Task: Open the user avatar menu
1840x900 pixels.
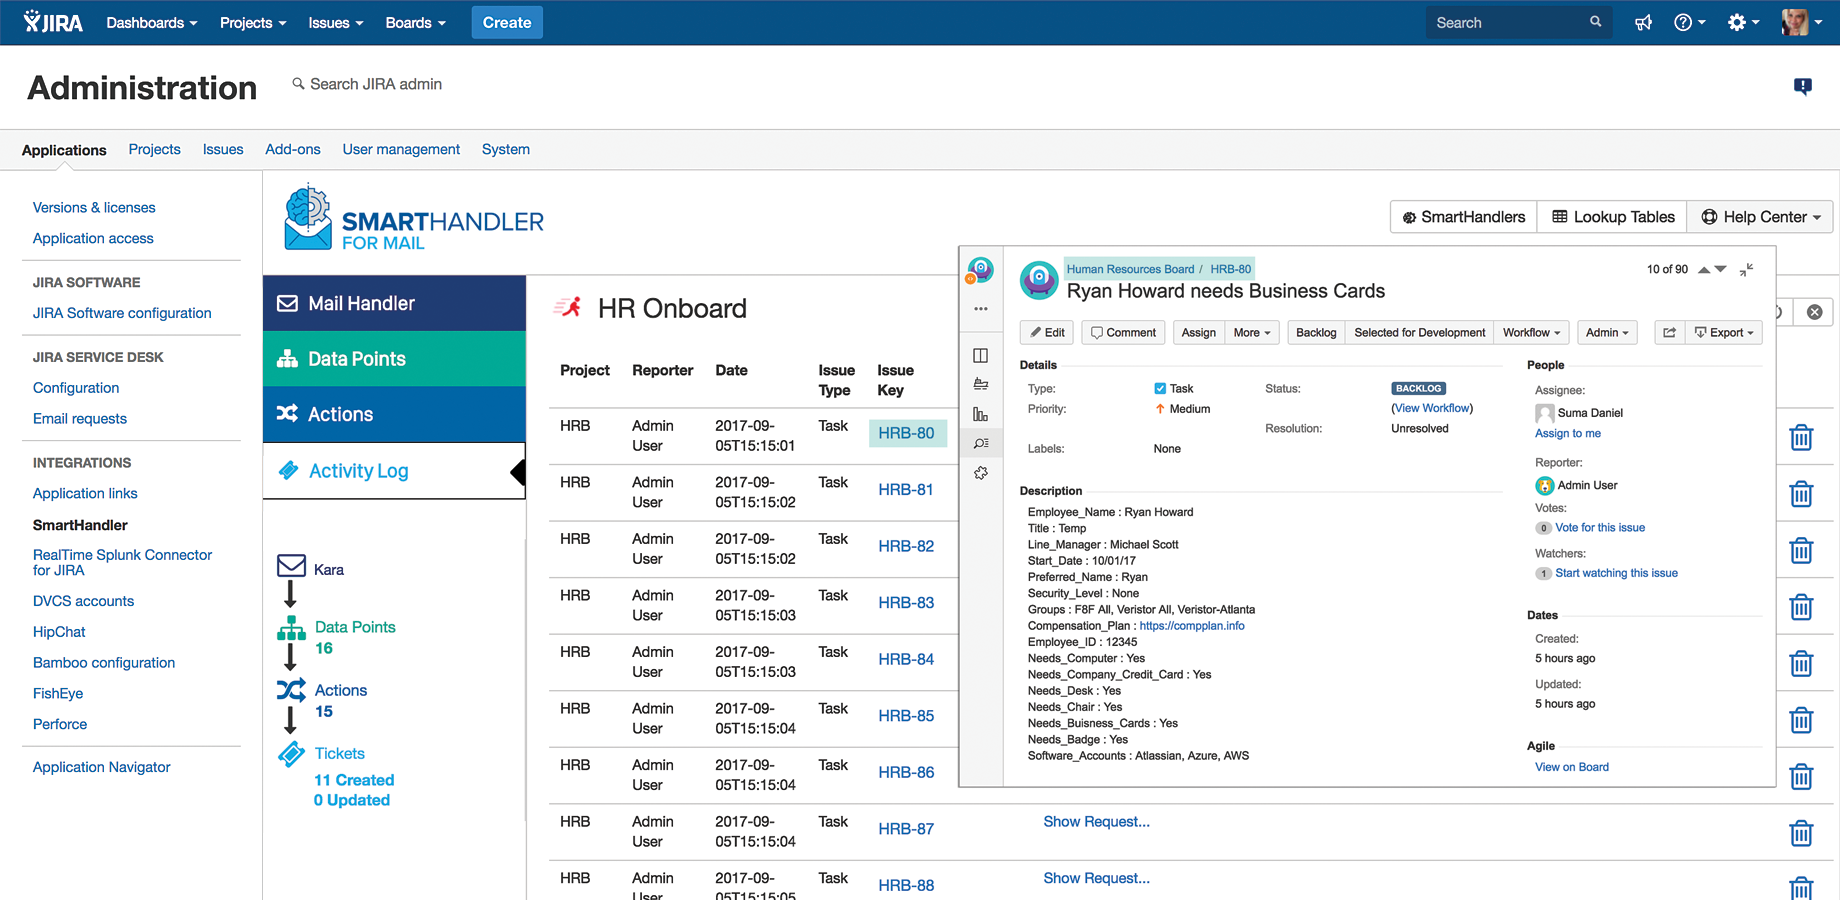Action: pyautogui.click(x=1802, y=22)
